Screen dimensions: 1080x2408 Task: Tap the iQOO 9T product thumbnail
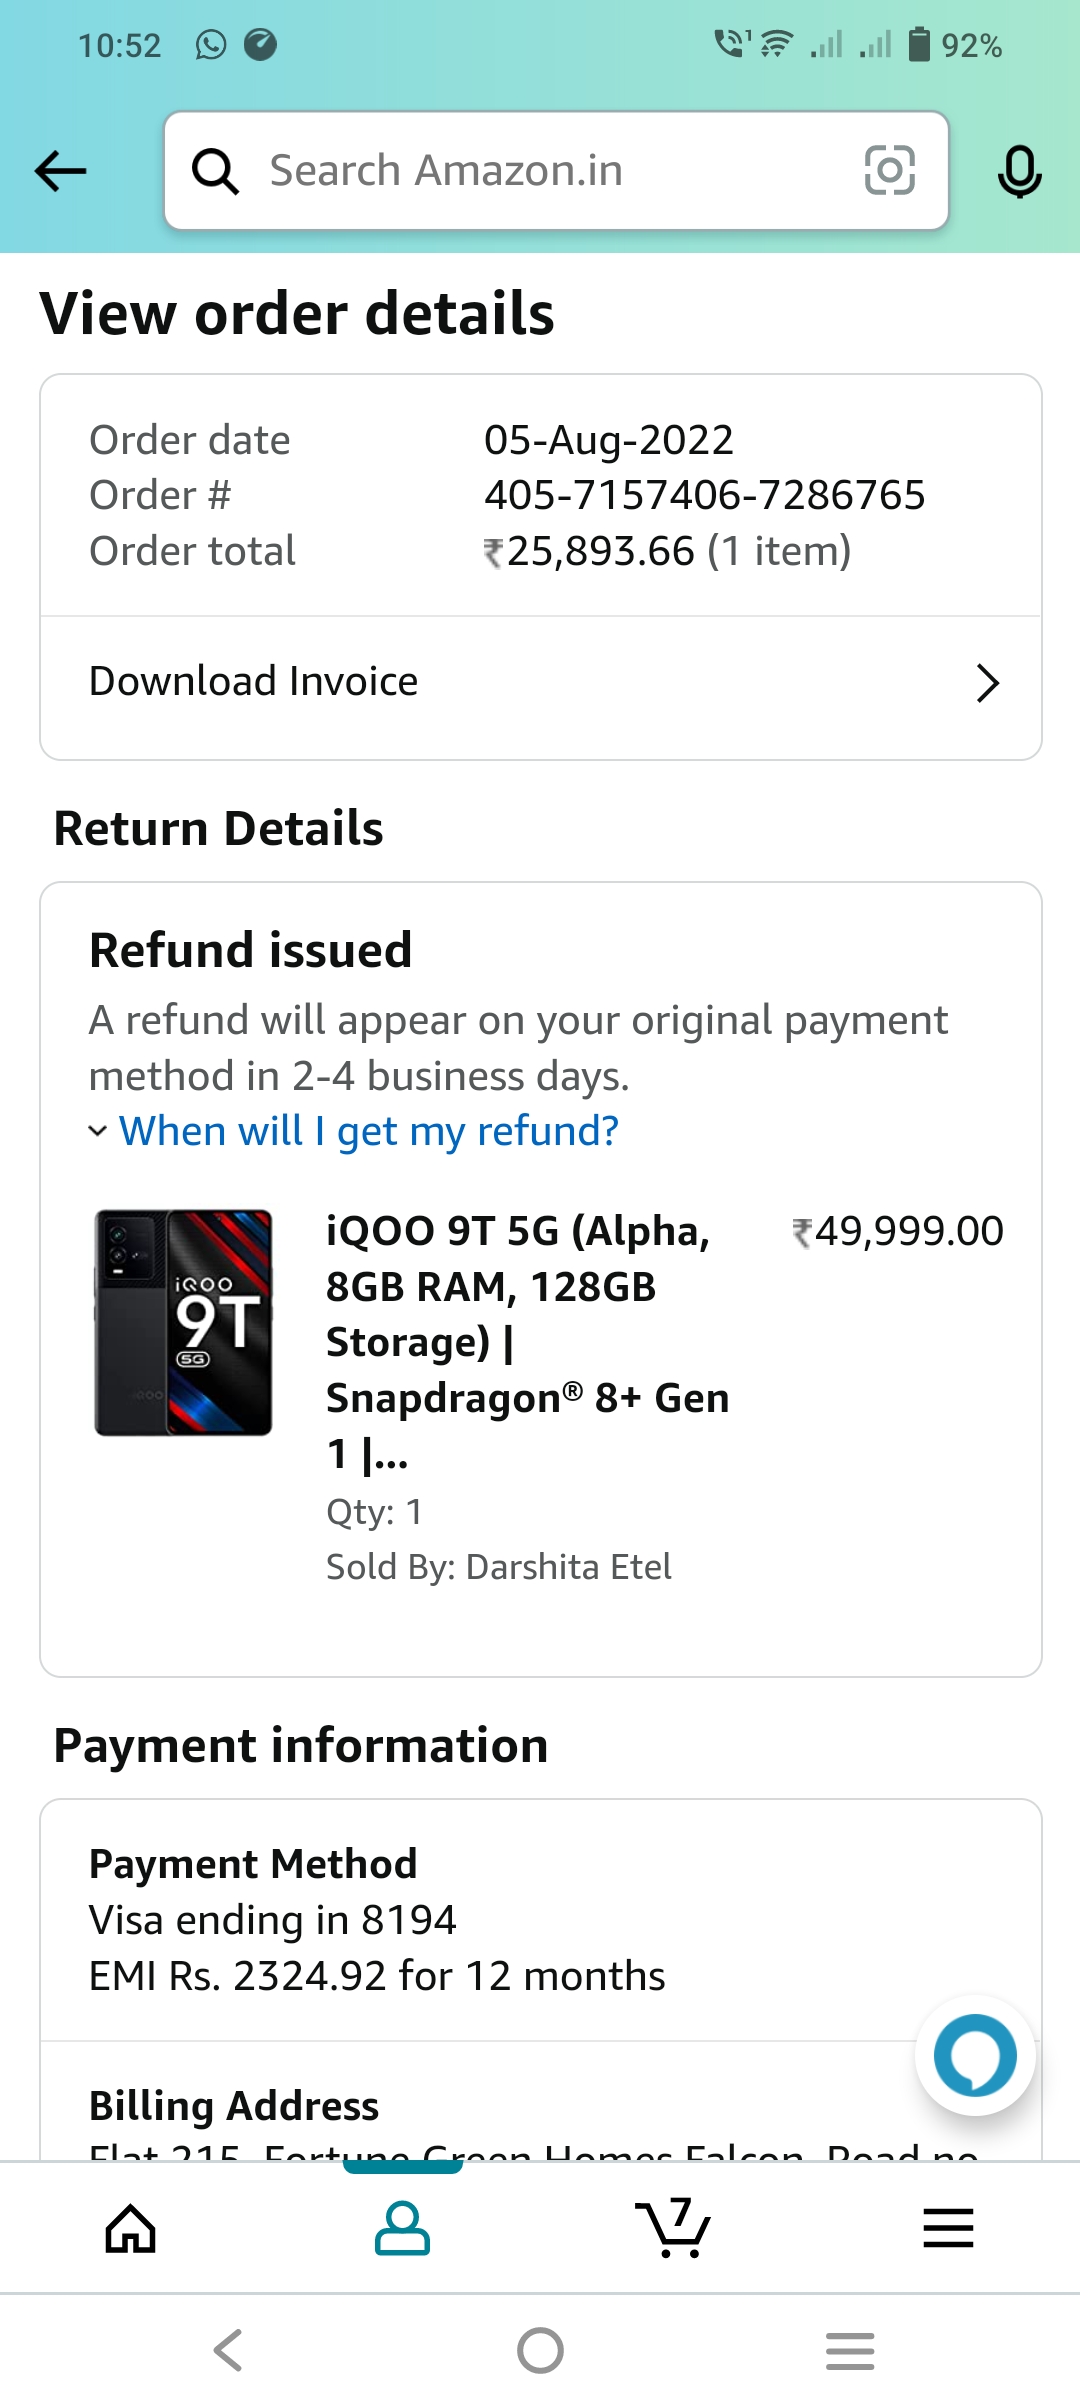[183, 1322]
